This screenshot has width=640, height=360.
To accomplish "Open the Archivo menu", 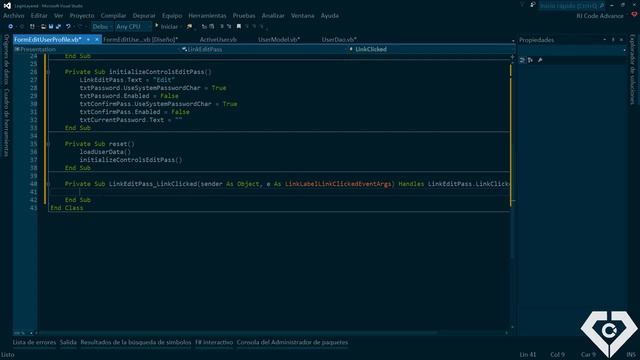I will pos(14,16).
